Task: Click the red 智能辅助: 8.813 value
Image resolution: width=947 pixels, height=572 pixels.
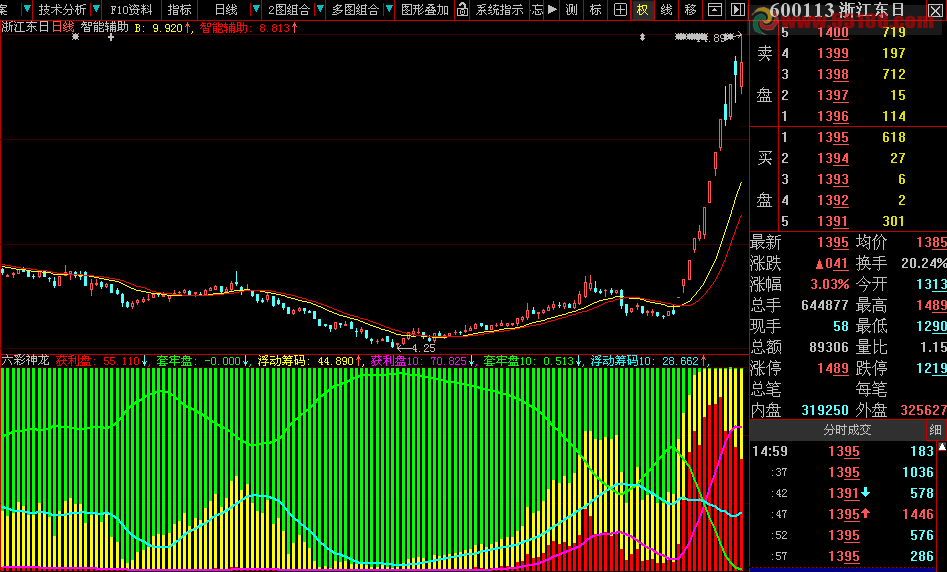Action: (248, 27)
